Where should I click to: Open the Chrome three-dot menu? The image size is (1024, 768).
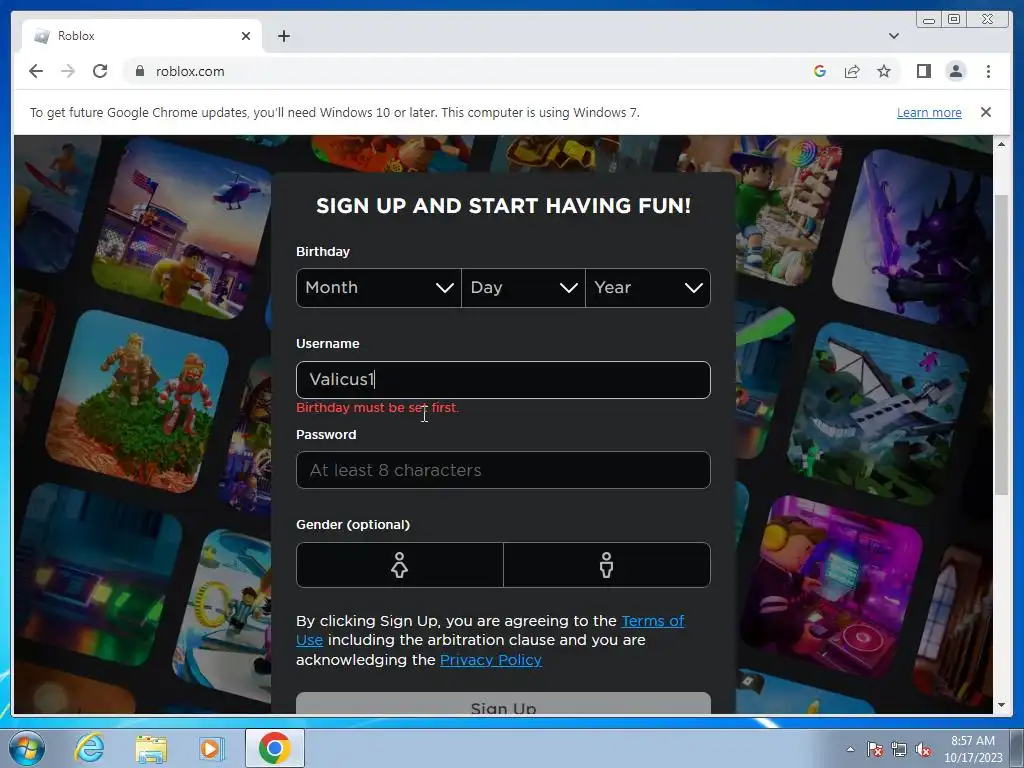click(x=988, y=71)
